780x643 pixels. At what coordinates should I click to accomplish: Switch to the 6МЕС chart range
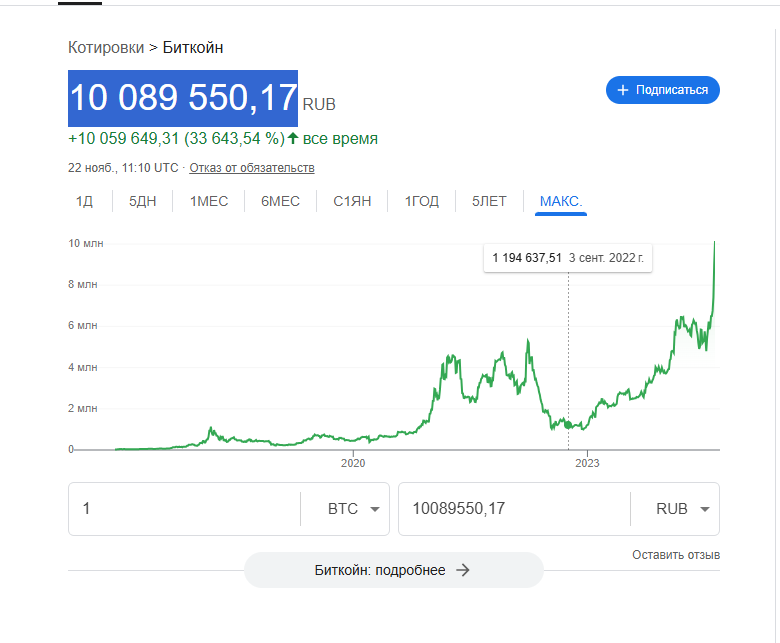(x=281, y=201)
